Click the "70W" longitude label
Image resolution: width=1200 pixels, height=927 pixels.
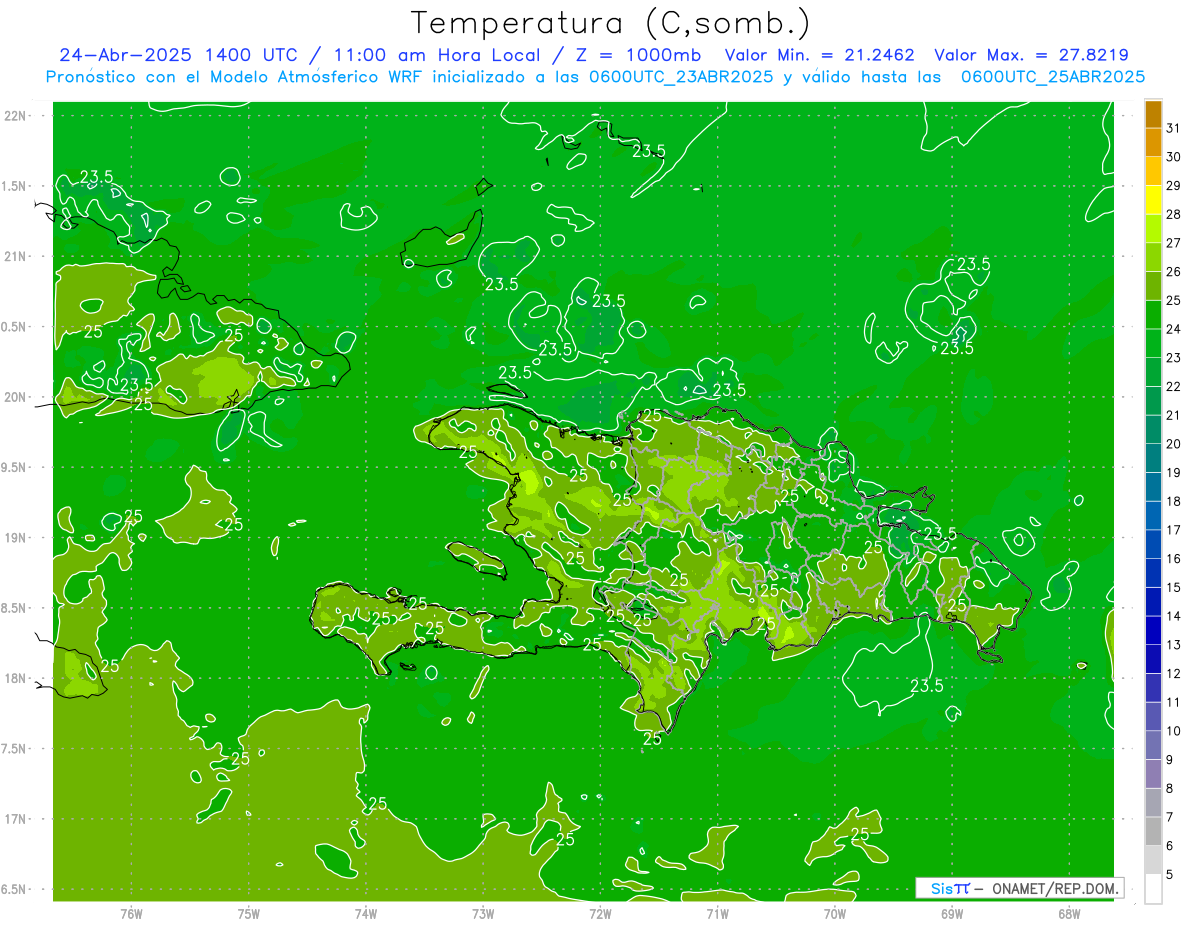coord(835,913)
